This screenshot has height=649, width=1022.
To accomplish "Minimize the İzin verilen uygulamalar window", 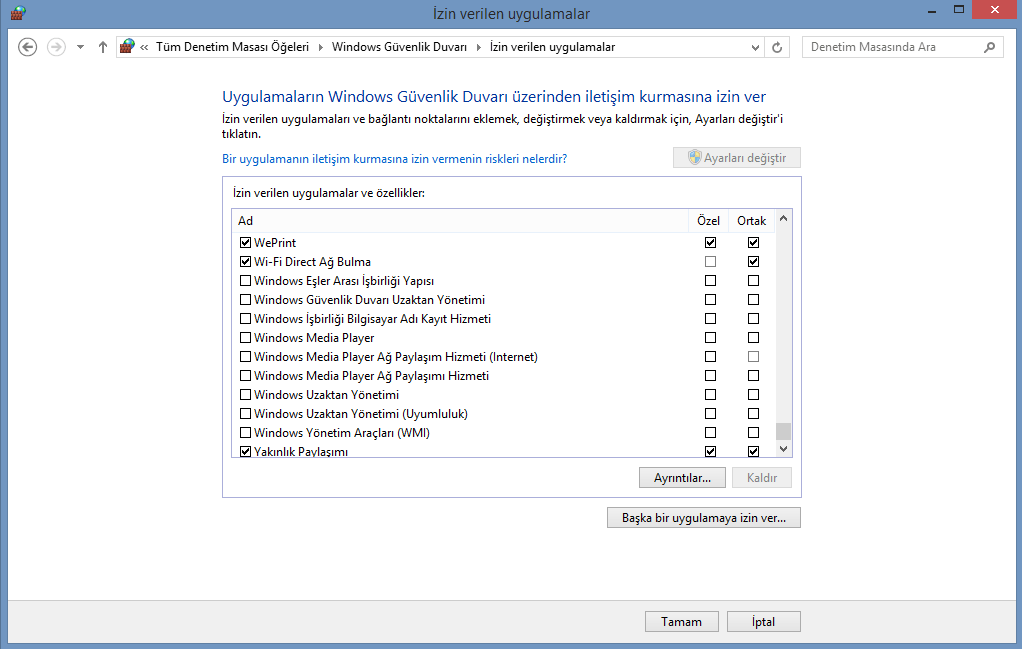I will coord(932,10).
